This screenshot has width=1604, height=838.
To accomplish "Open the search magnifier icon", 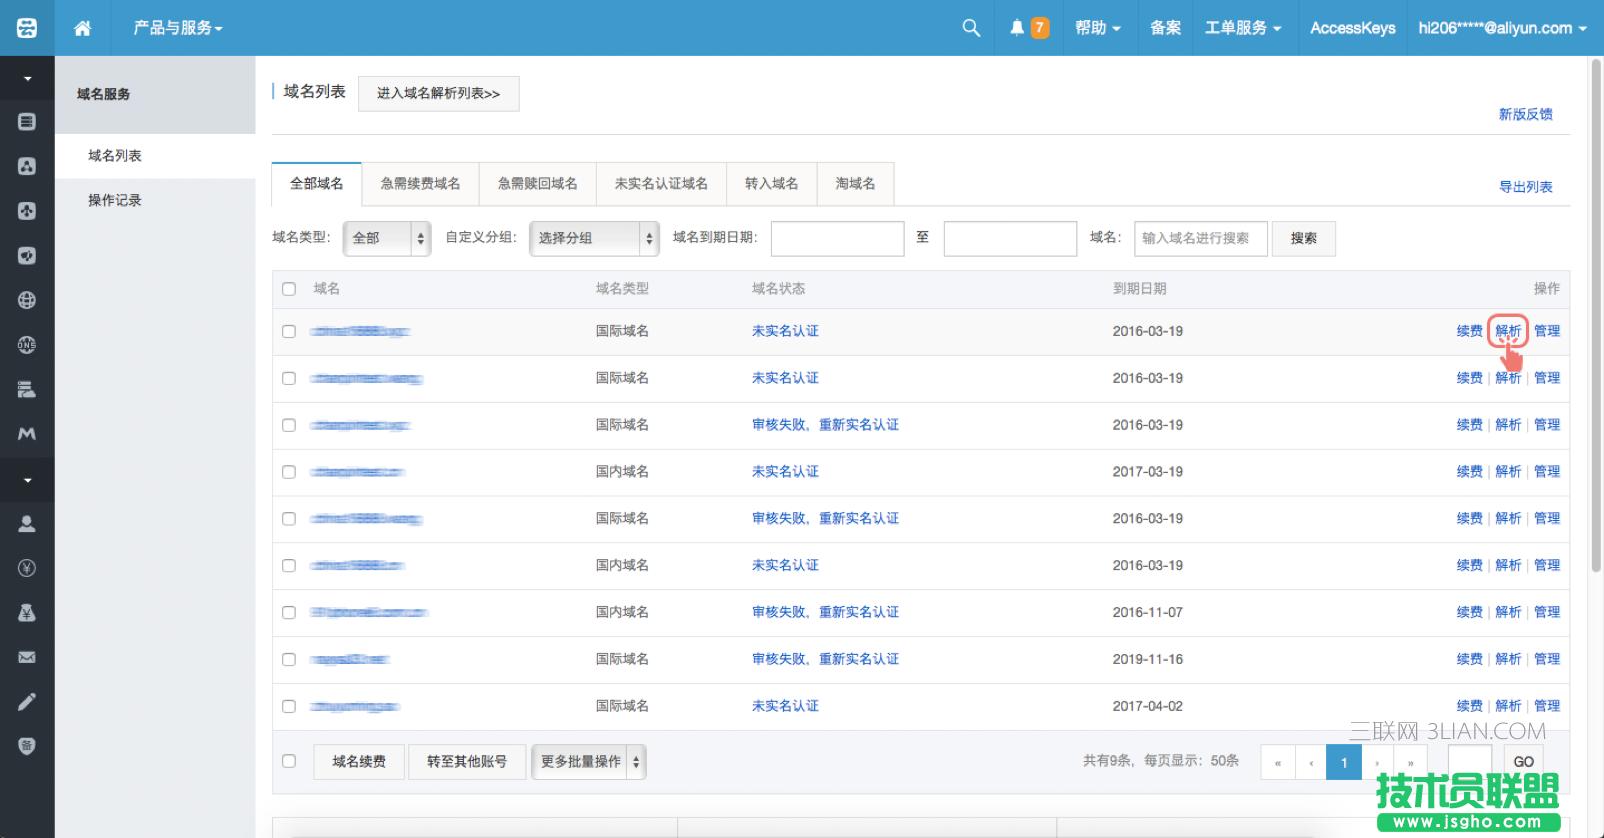I will (970, 28).
